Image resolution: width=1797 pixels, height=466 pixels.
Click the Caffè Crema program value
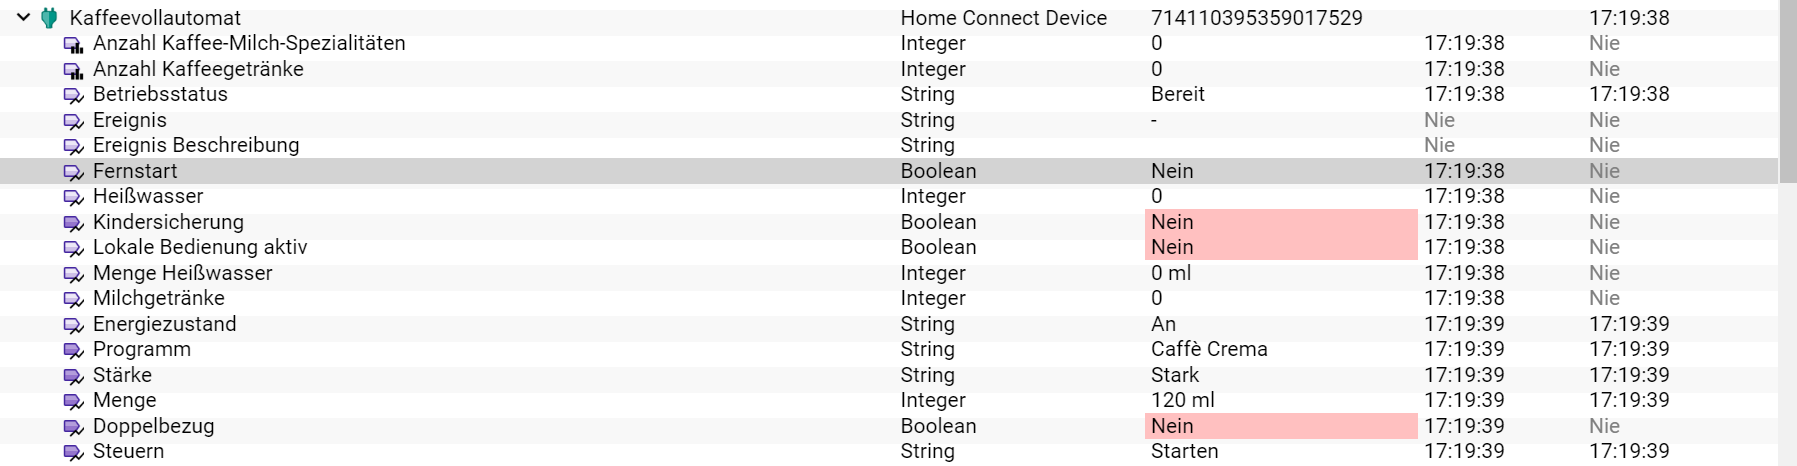click(x=1209, y=349)
